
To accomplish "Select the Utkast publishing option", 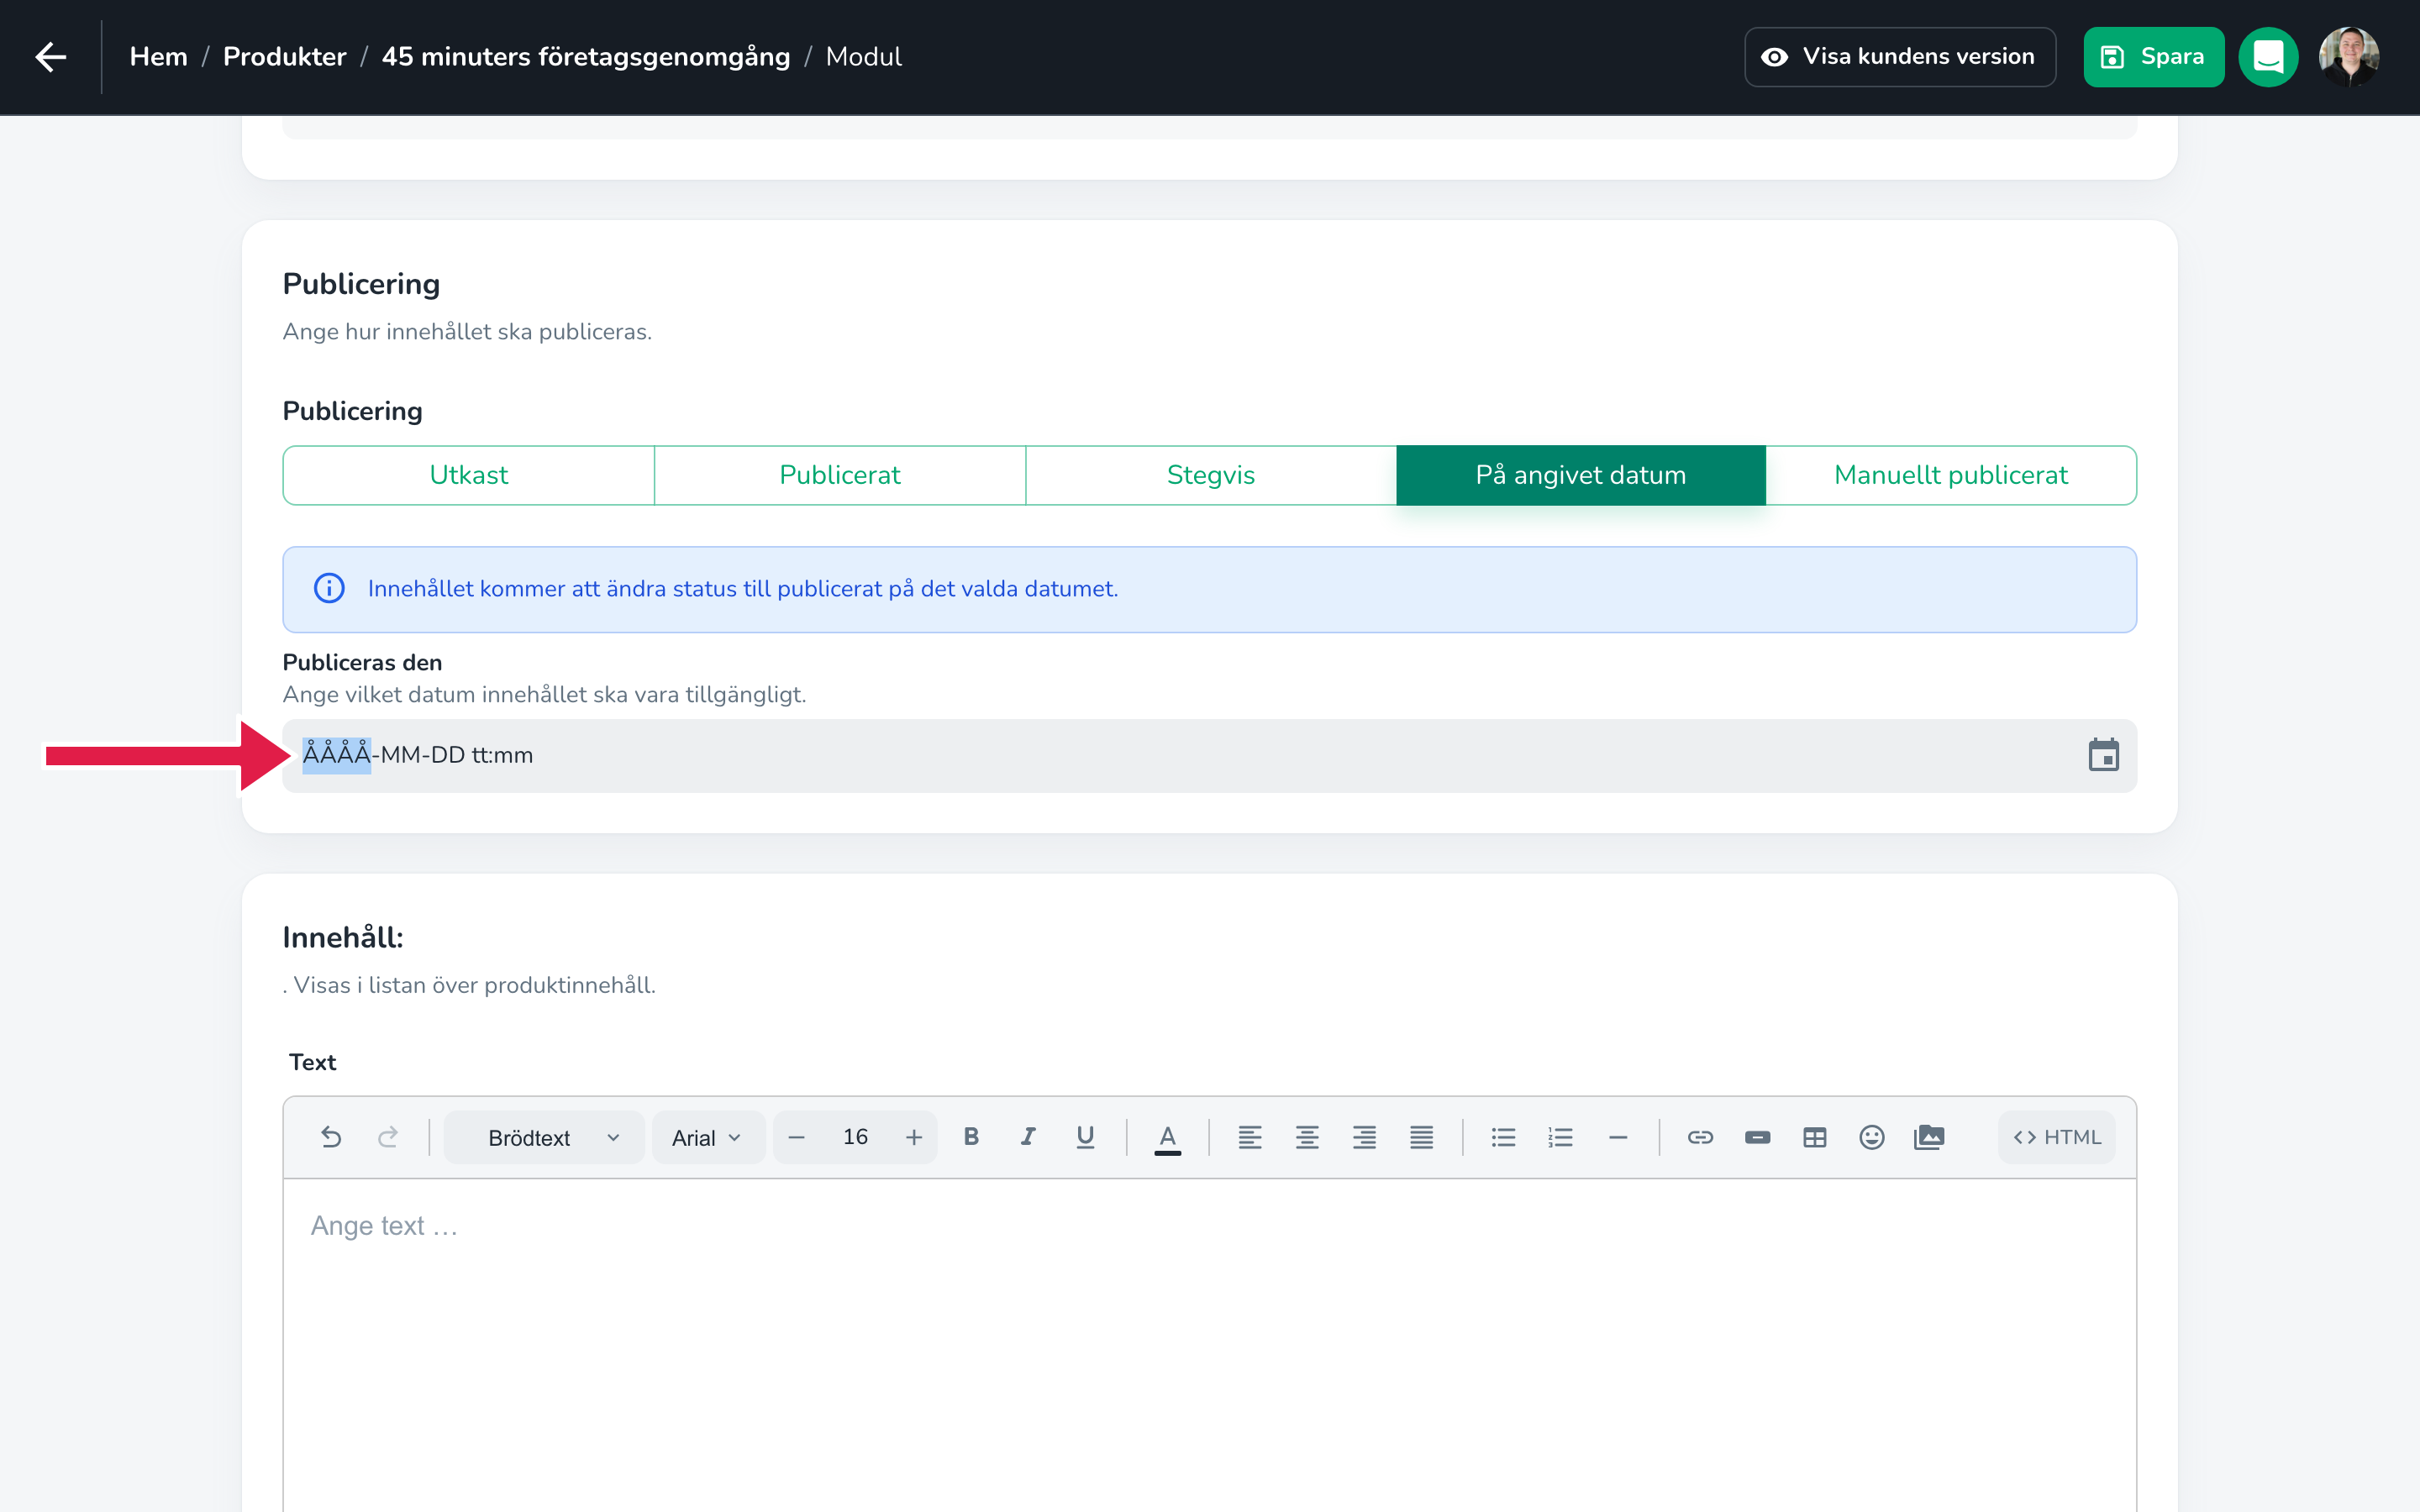I will tap(469, 475).
